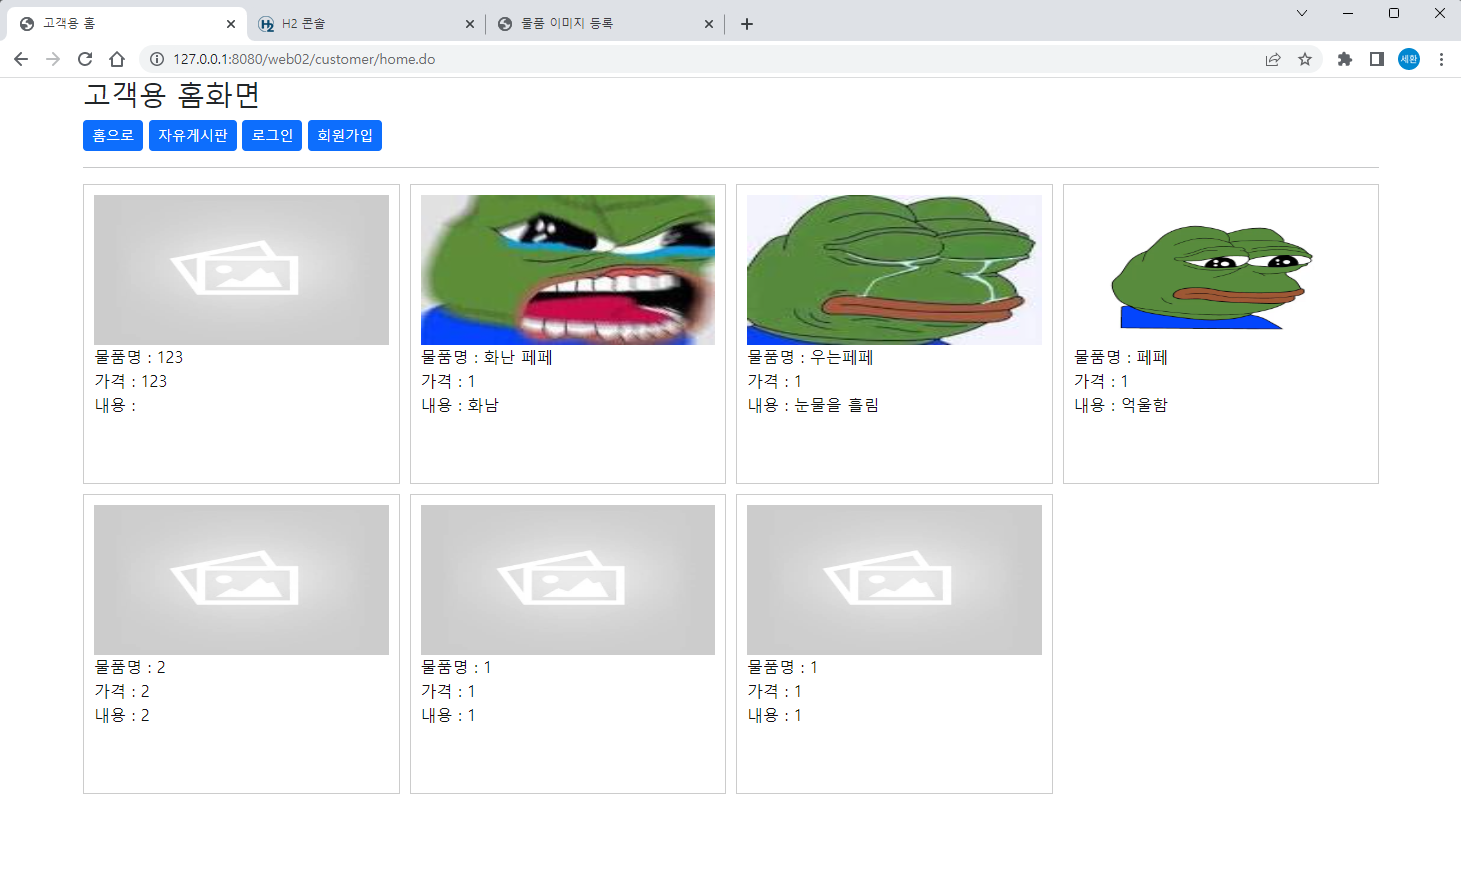Click text 내용 : 눈물을 흘림
Viewport: 1461px width, 891px height.
click(x=814, y=405)
